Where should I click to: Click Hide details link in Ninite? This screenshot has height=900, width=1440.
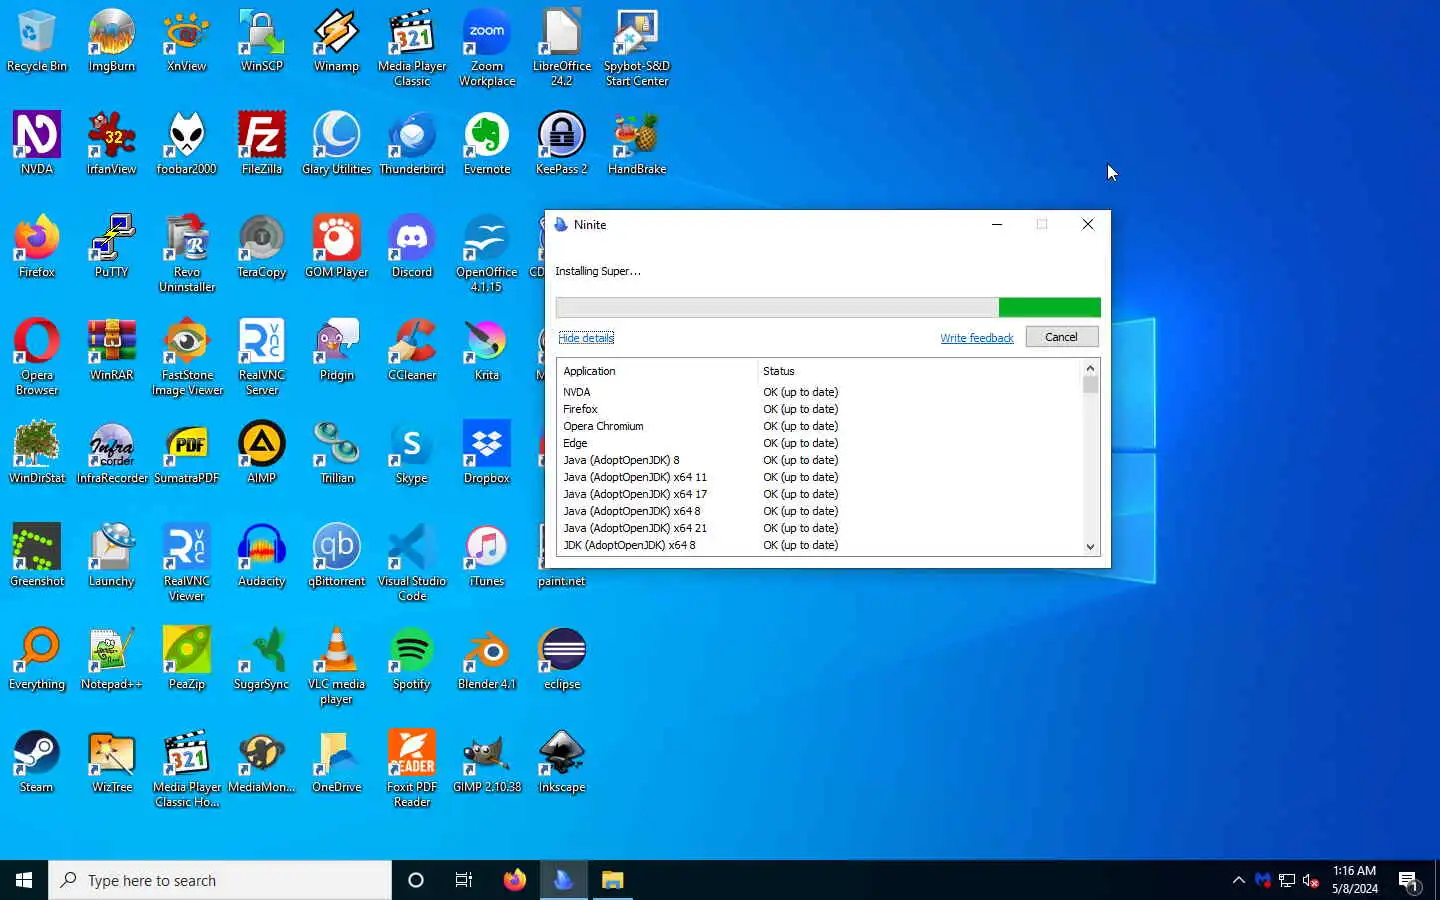click(x=586, y=338)
